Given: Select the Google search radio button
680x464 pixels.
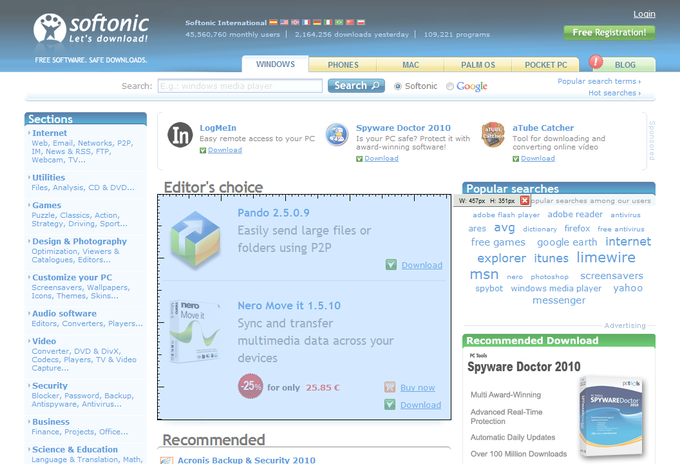Looking at the screenshot, I should pos(450,86).
